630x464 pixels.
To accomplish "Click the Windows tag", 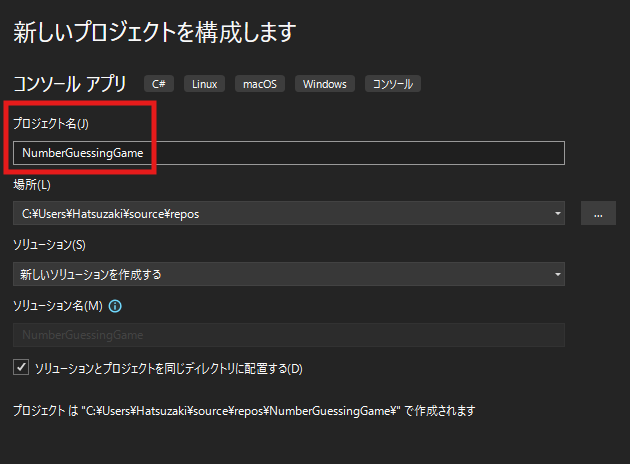I will pos(325,84).
